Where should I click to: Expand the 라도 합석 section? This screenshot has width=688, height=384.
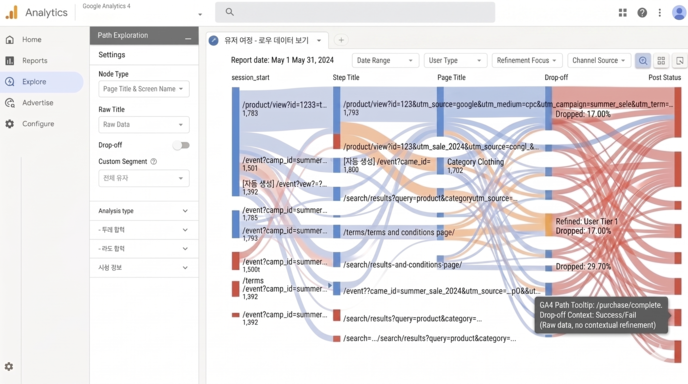(x=144, y=249)
